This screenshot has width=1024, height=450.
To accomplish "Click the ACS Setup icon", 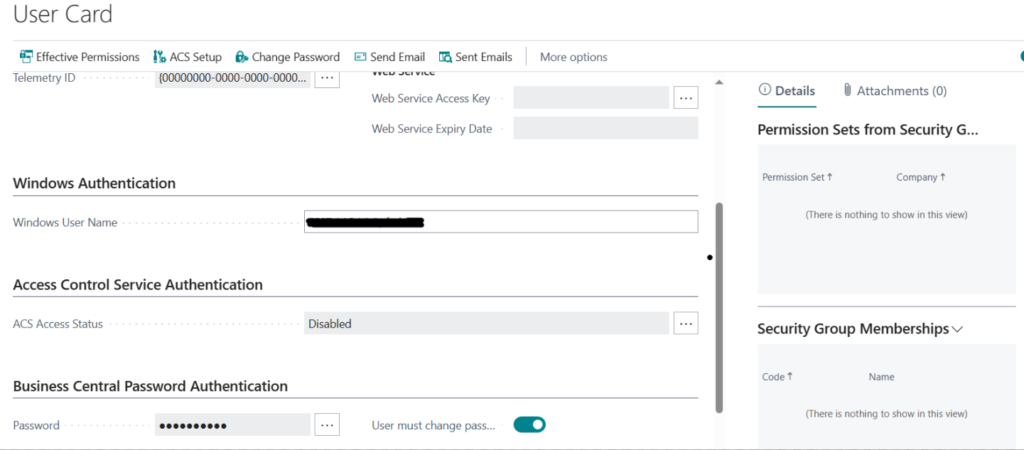I will click(159, 57).
